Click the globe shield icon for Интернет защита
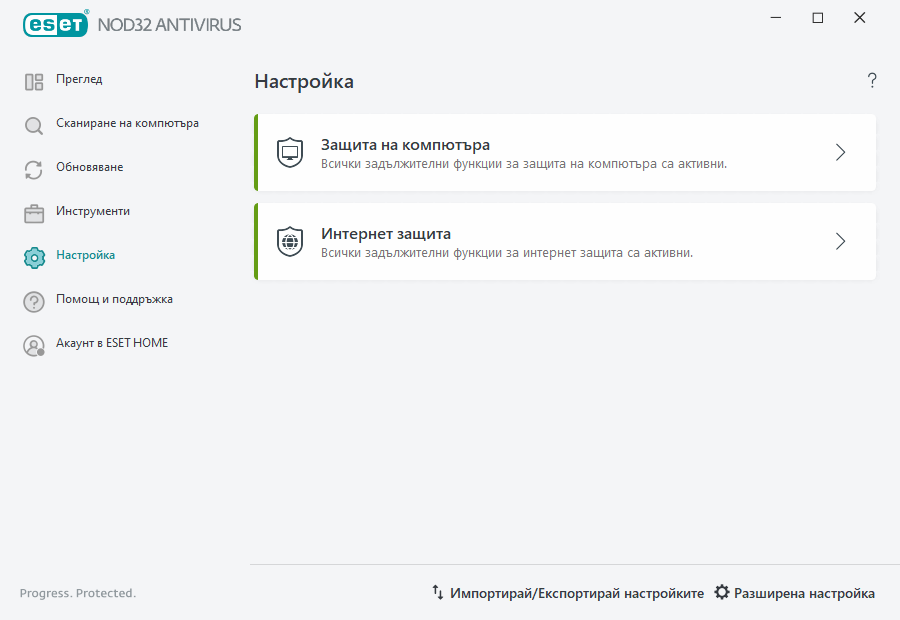 (x=289, y=241)
